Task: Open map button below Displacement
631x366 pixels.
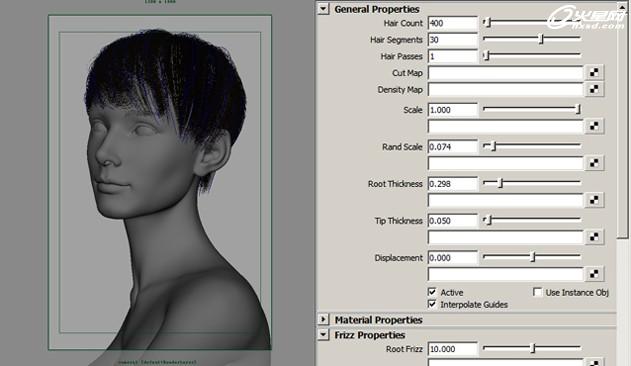Action: click(x=594, y=274)
